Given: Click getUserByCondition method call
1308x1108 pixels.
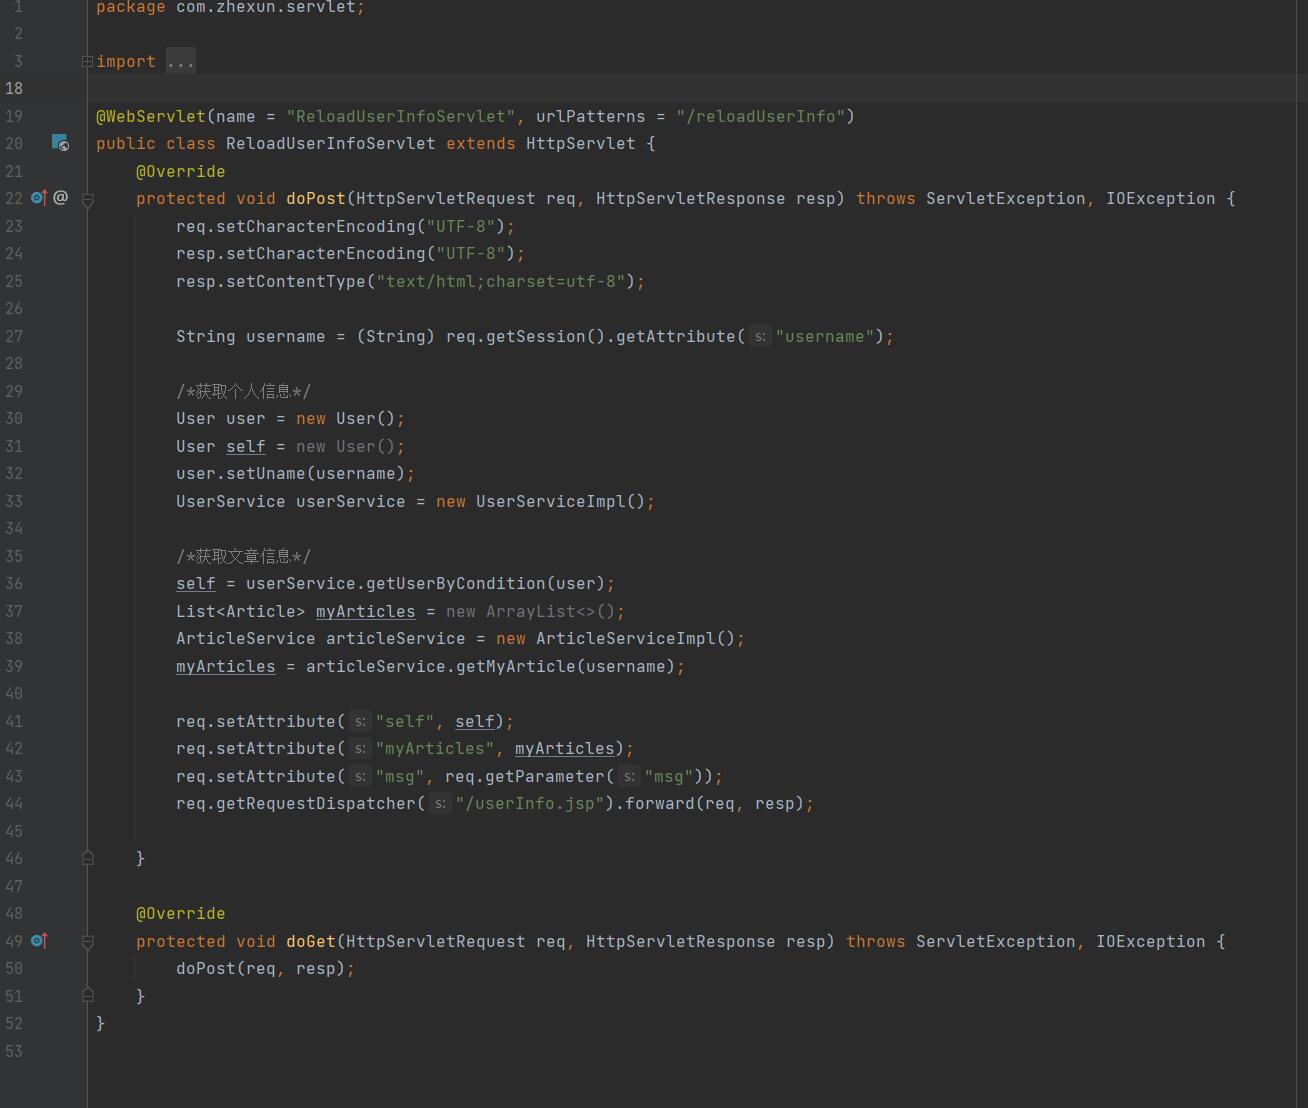Looking at the screenshot, I should click(456, 583).
